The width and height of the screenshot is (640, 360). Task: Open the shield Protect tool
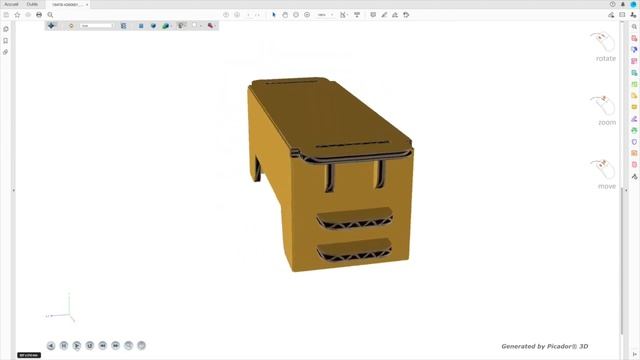pyautogui.click(x=634, y=142)
